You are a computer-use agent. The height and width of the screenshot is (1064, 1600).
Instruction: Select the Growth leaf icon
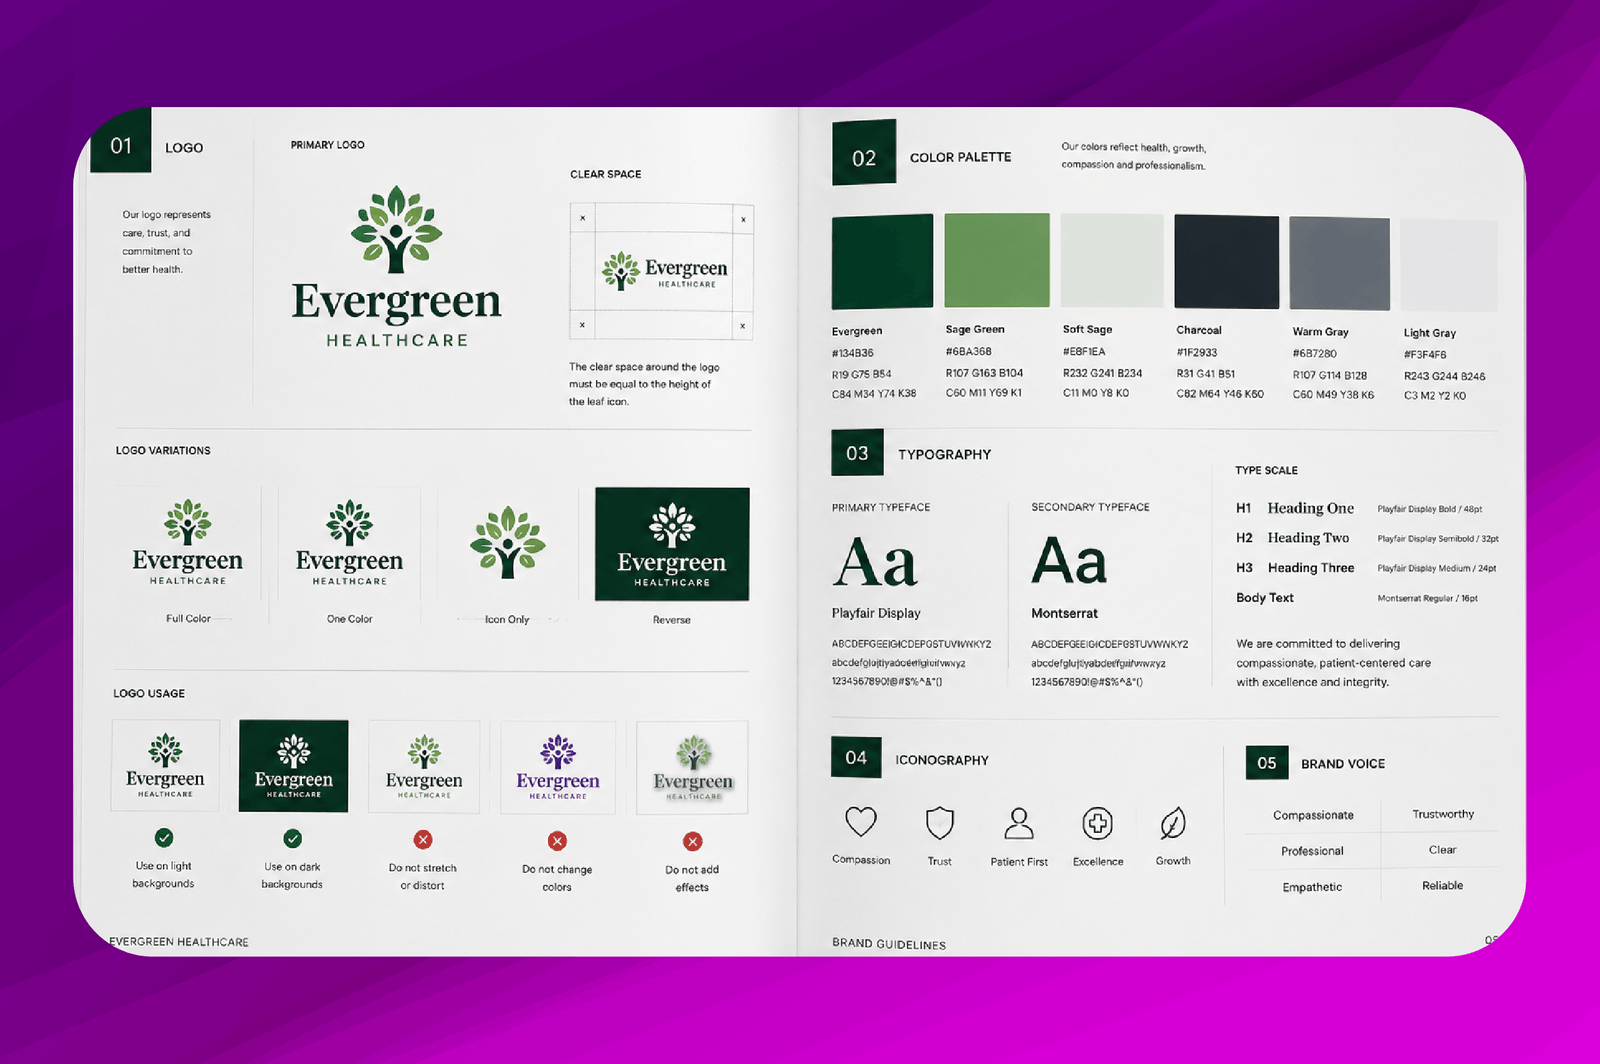pos(1173,823)
